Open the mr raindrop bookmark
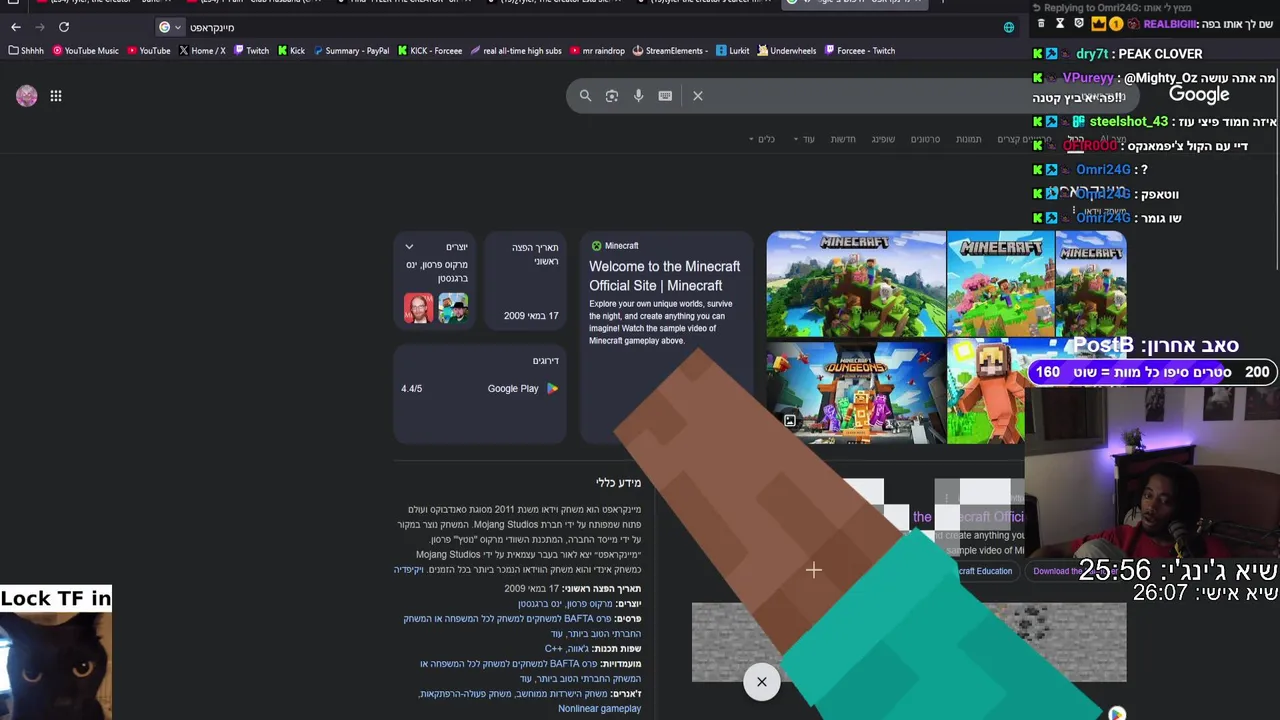1280x720 pixels. (x=597, y=51)
